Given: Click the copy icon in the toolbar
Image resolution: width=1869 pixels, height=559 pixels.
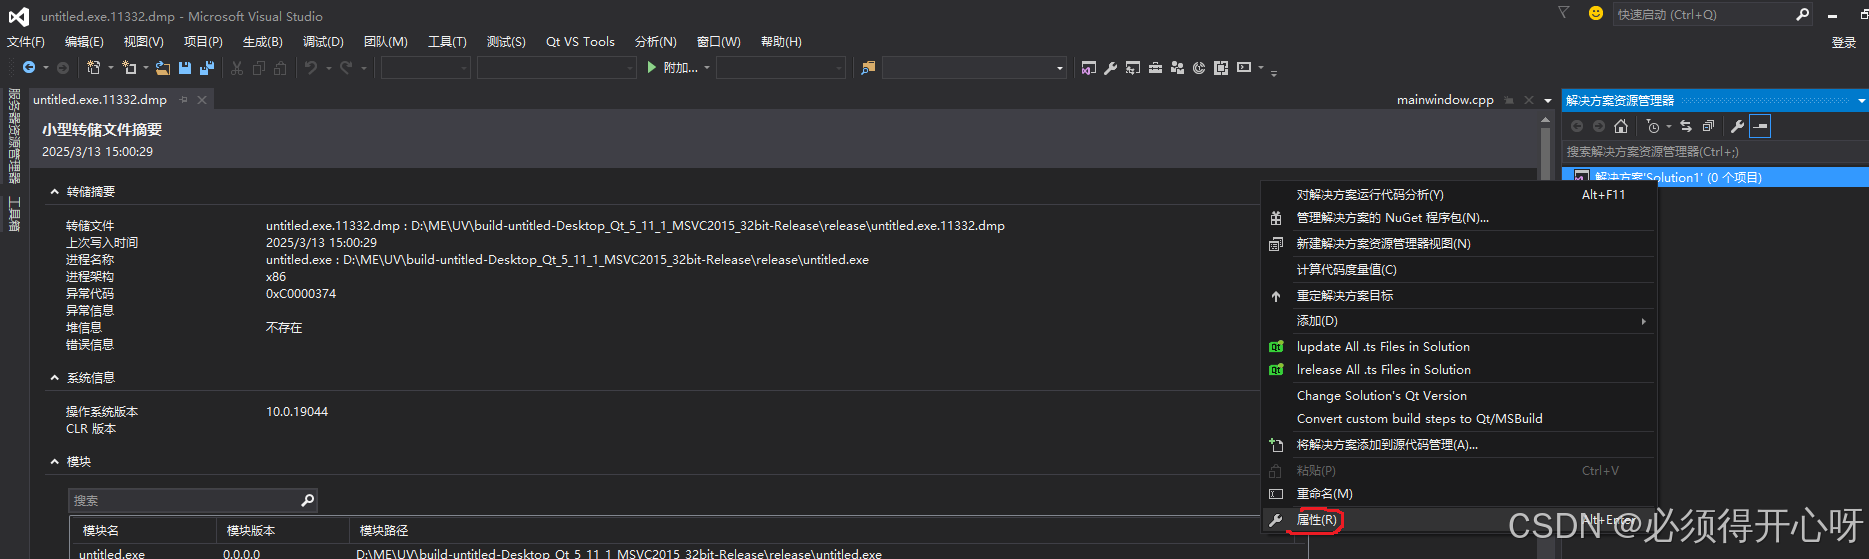Looking at the screenshot, I should click(259, 68).
